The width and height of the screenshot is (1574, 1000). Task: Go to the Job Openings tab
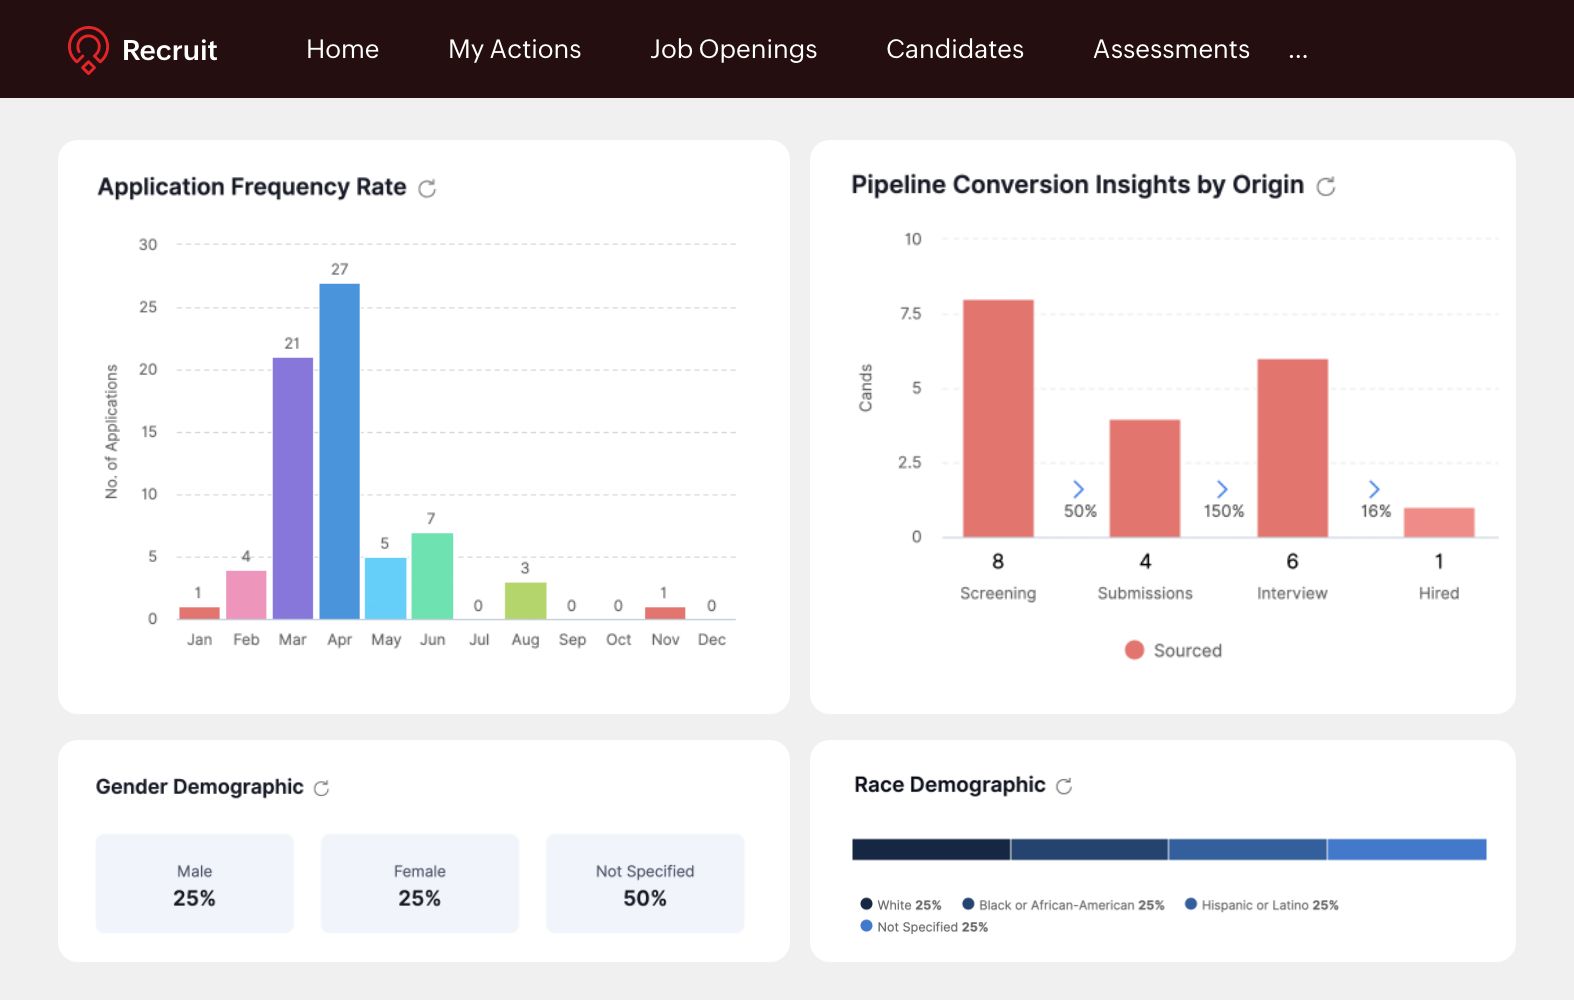(x=733, y=49)
